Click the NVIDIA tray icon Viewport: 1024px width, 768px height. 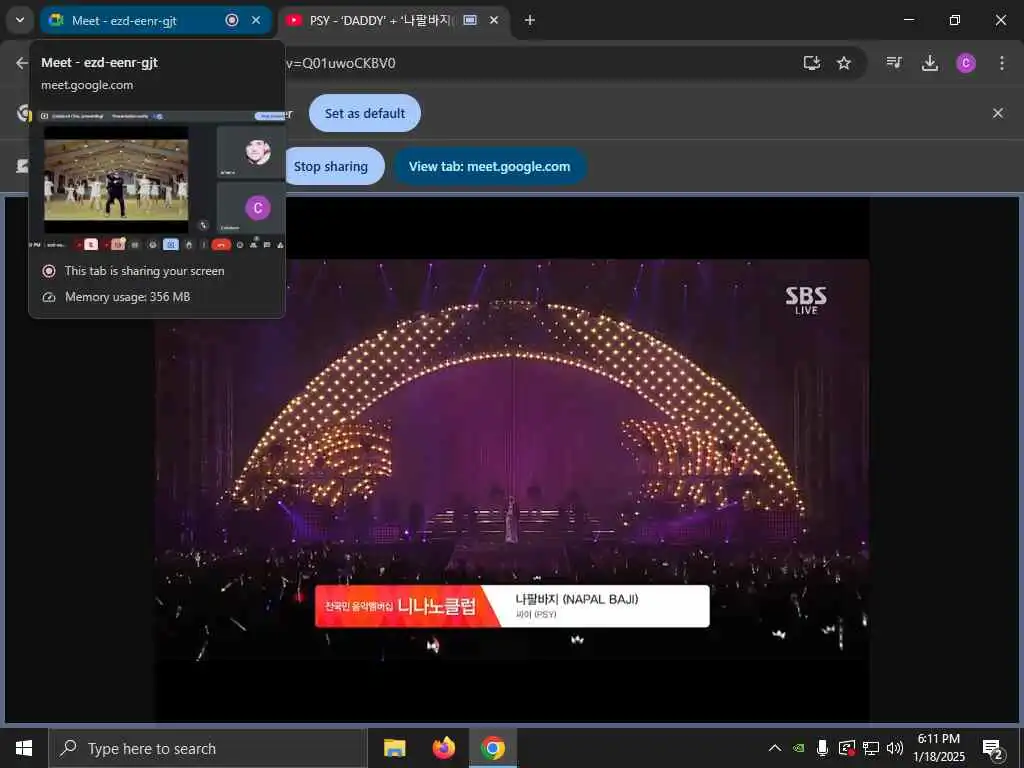pos(799,748)
